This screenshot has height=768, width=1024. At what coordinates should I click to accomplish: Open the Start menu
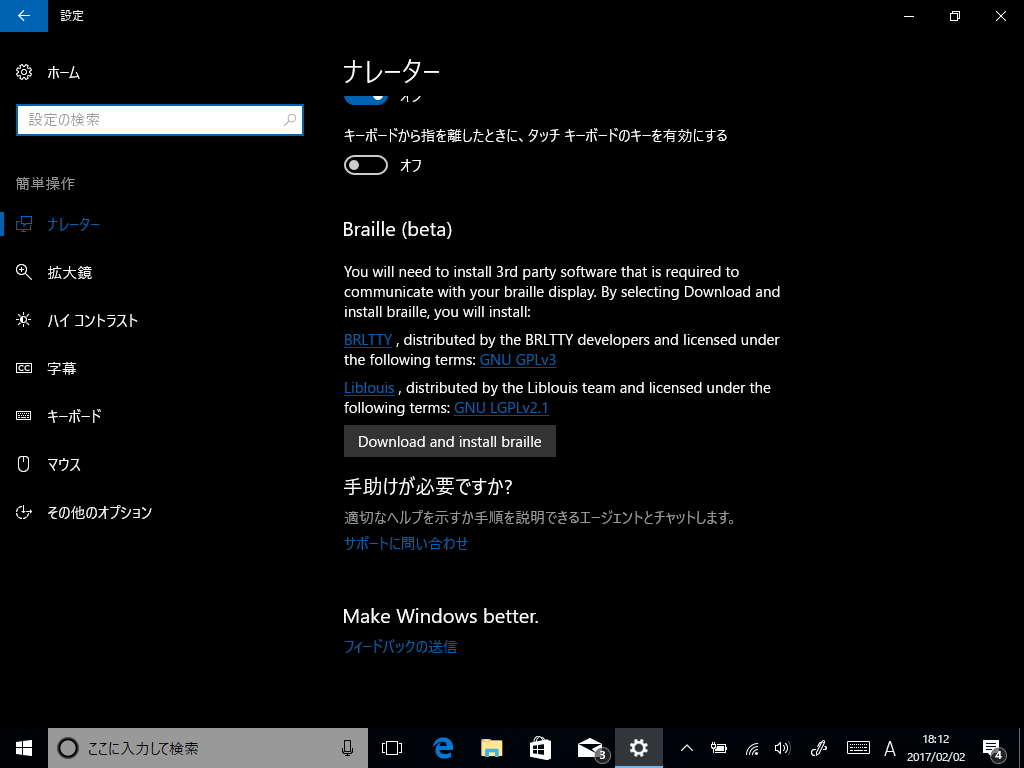pos(22,747)
